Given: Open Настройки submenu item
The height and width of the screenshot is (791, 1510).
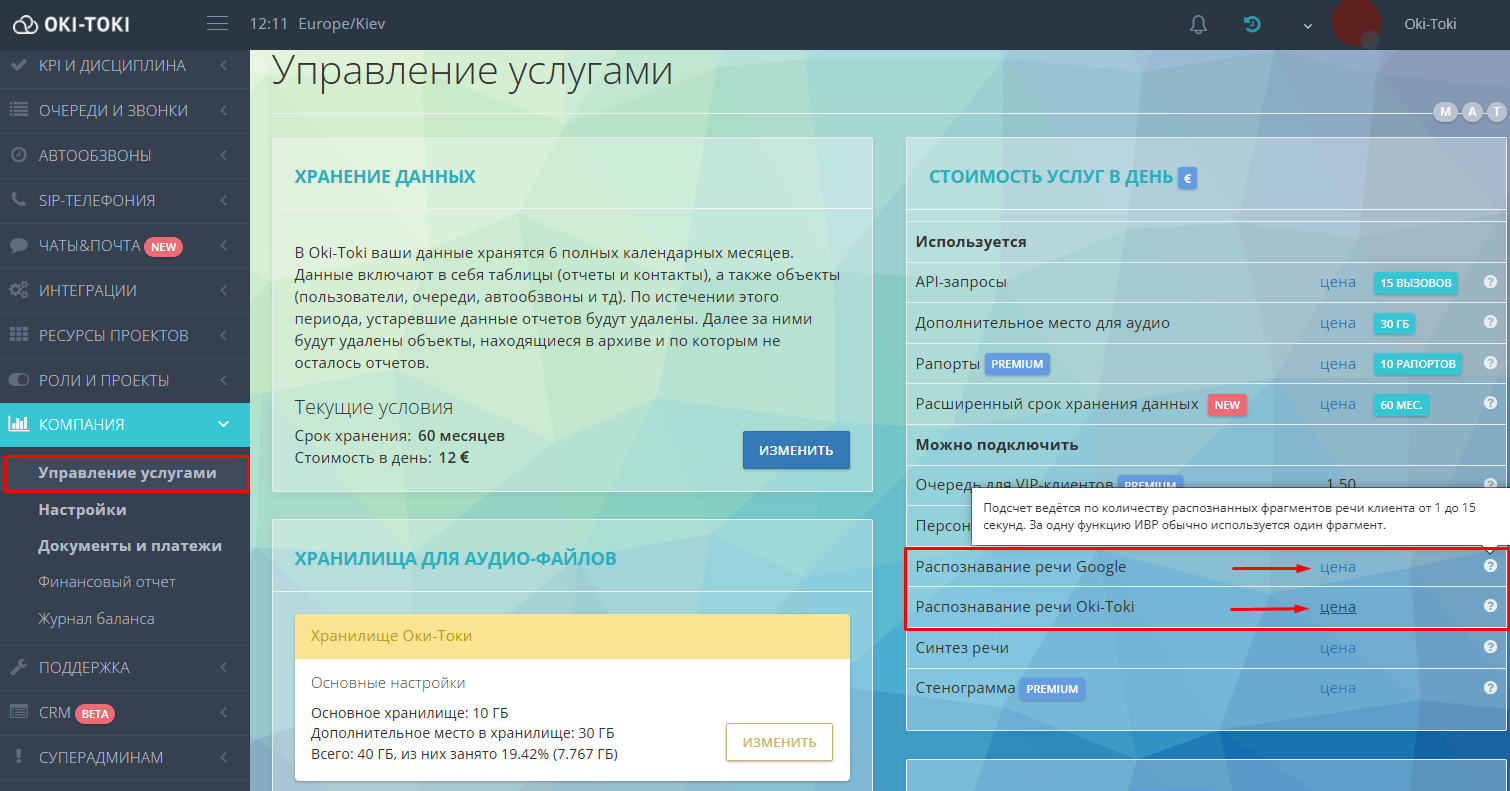Looking at the screenshot, I should click(82, 510).
